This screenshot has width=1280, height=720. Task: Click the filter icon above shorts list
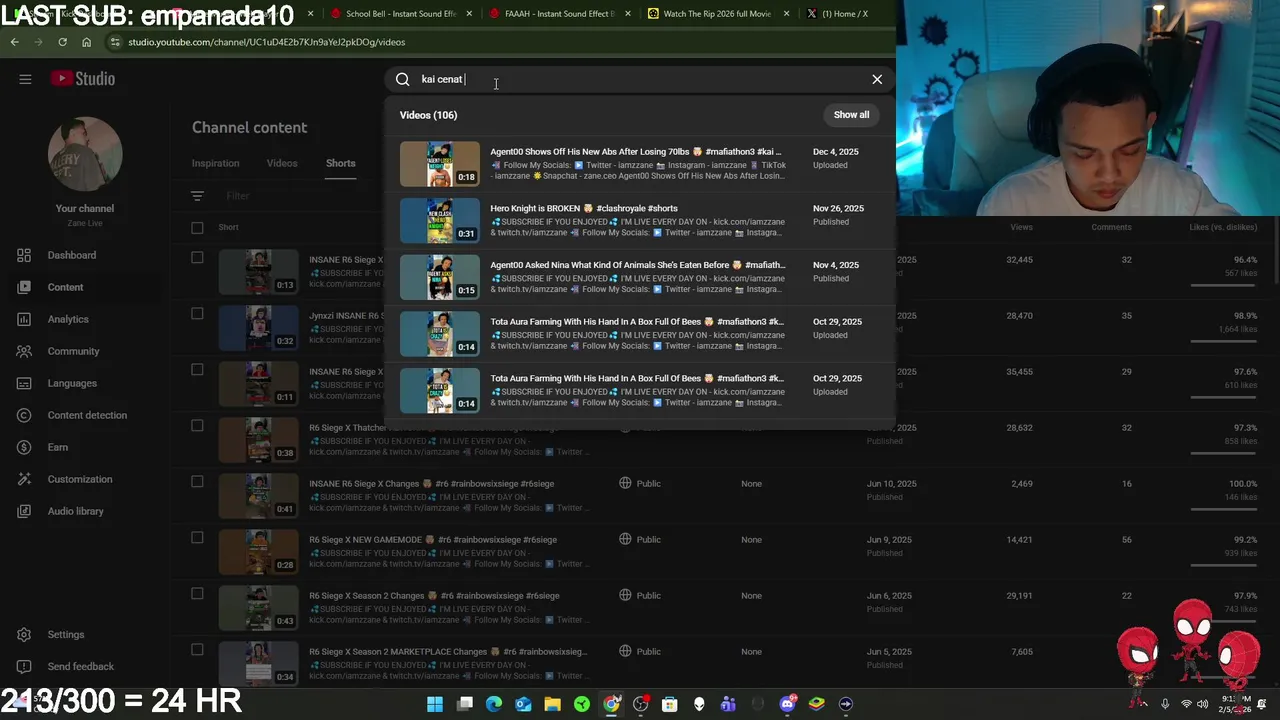pyautogui.click(x=197, y=196)
